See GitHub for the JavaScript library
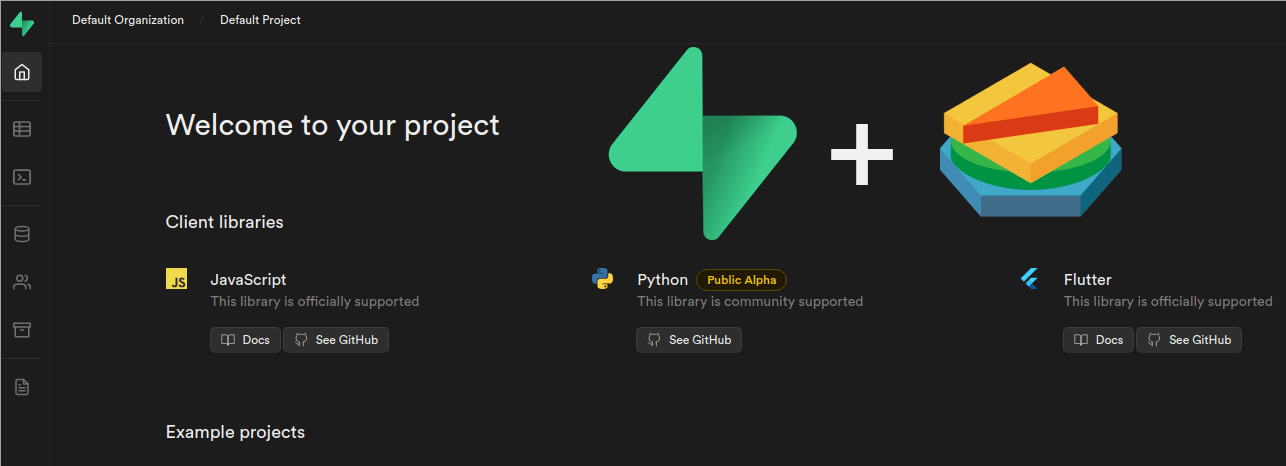 click(336, 340)
